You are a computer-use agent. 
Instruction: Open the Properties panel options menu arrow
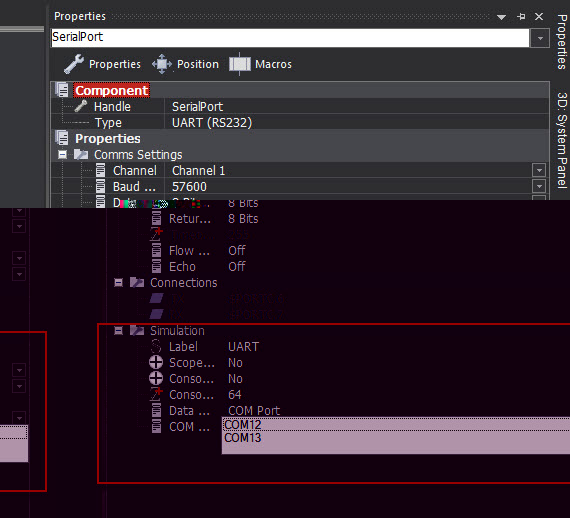501,17
